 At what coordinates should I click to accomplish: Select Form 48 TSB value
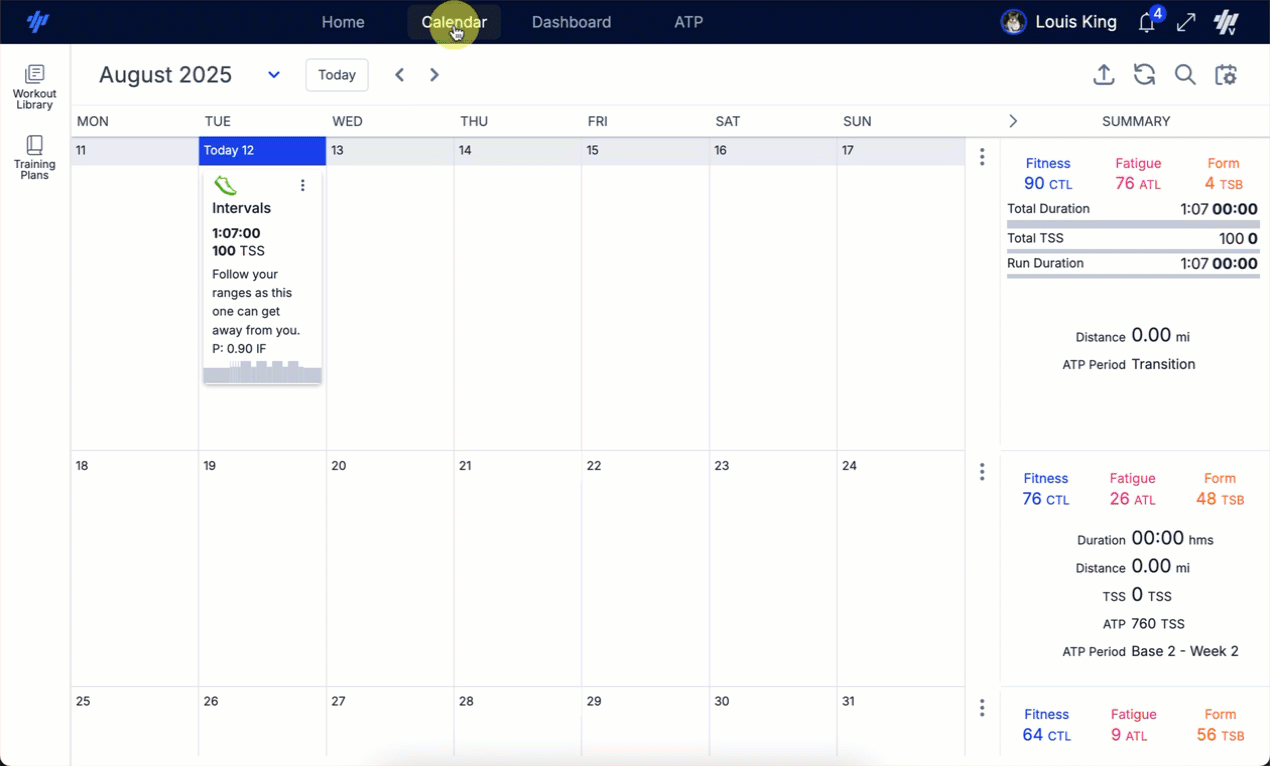coord(1220,499)
